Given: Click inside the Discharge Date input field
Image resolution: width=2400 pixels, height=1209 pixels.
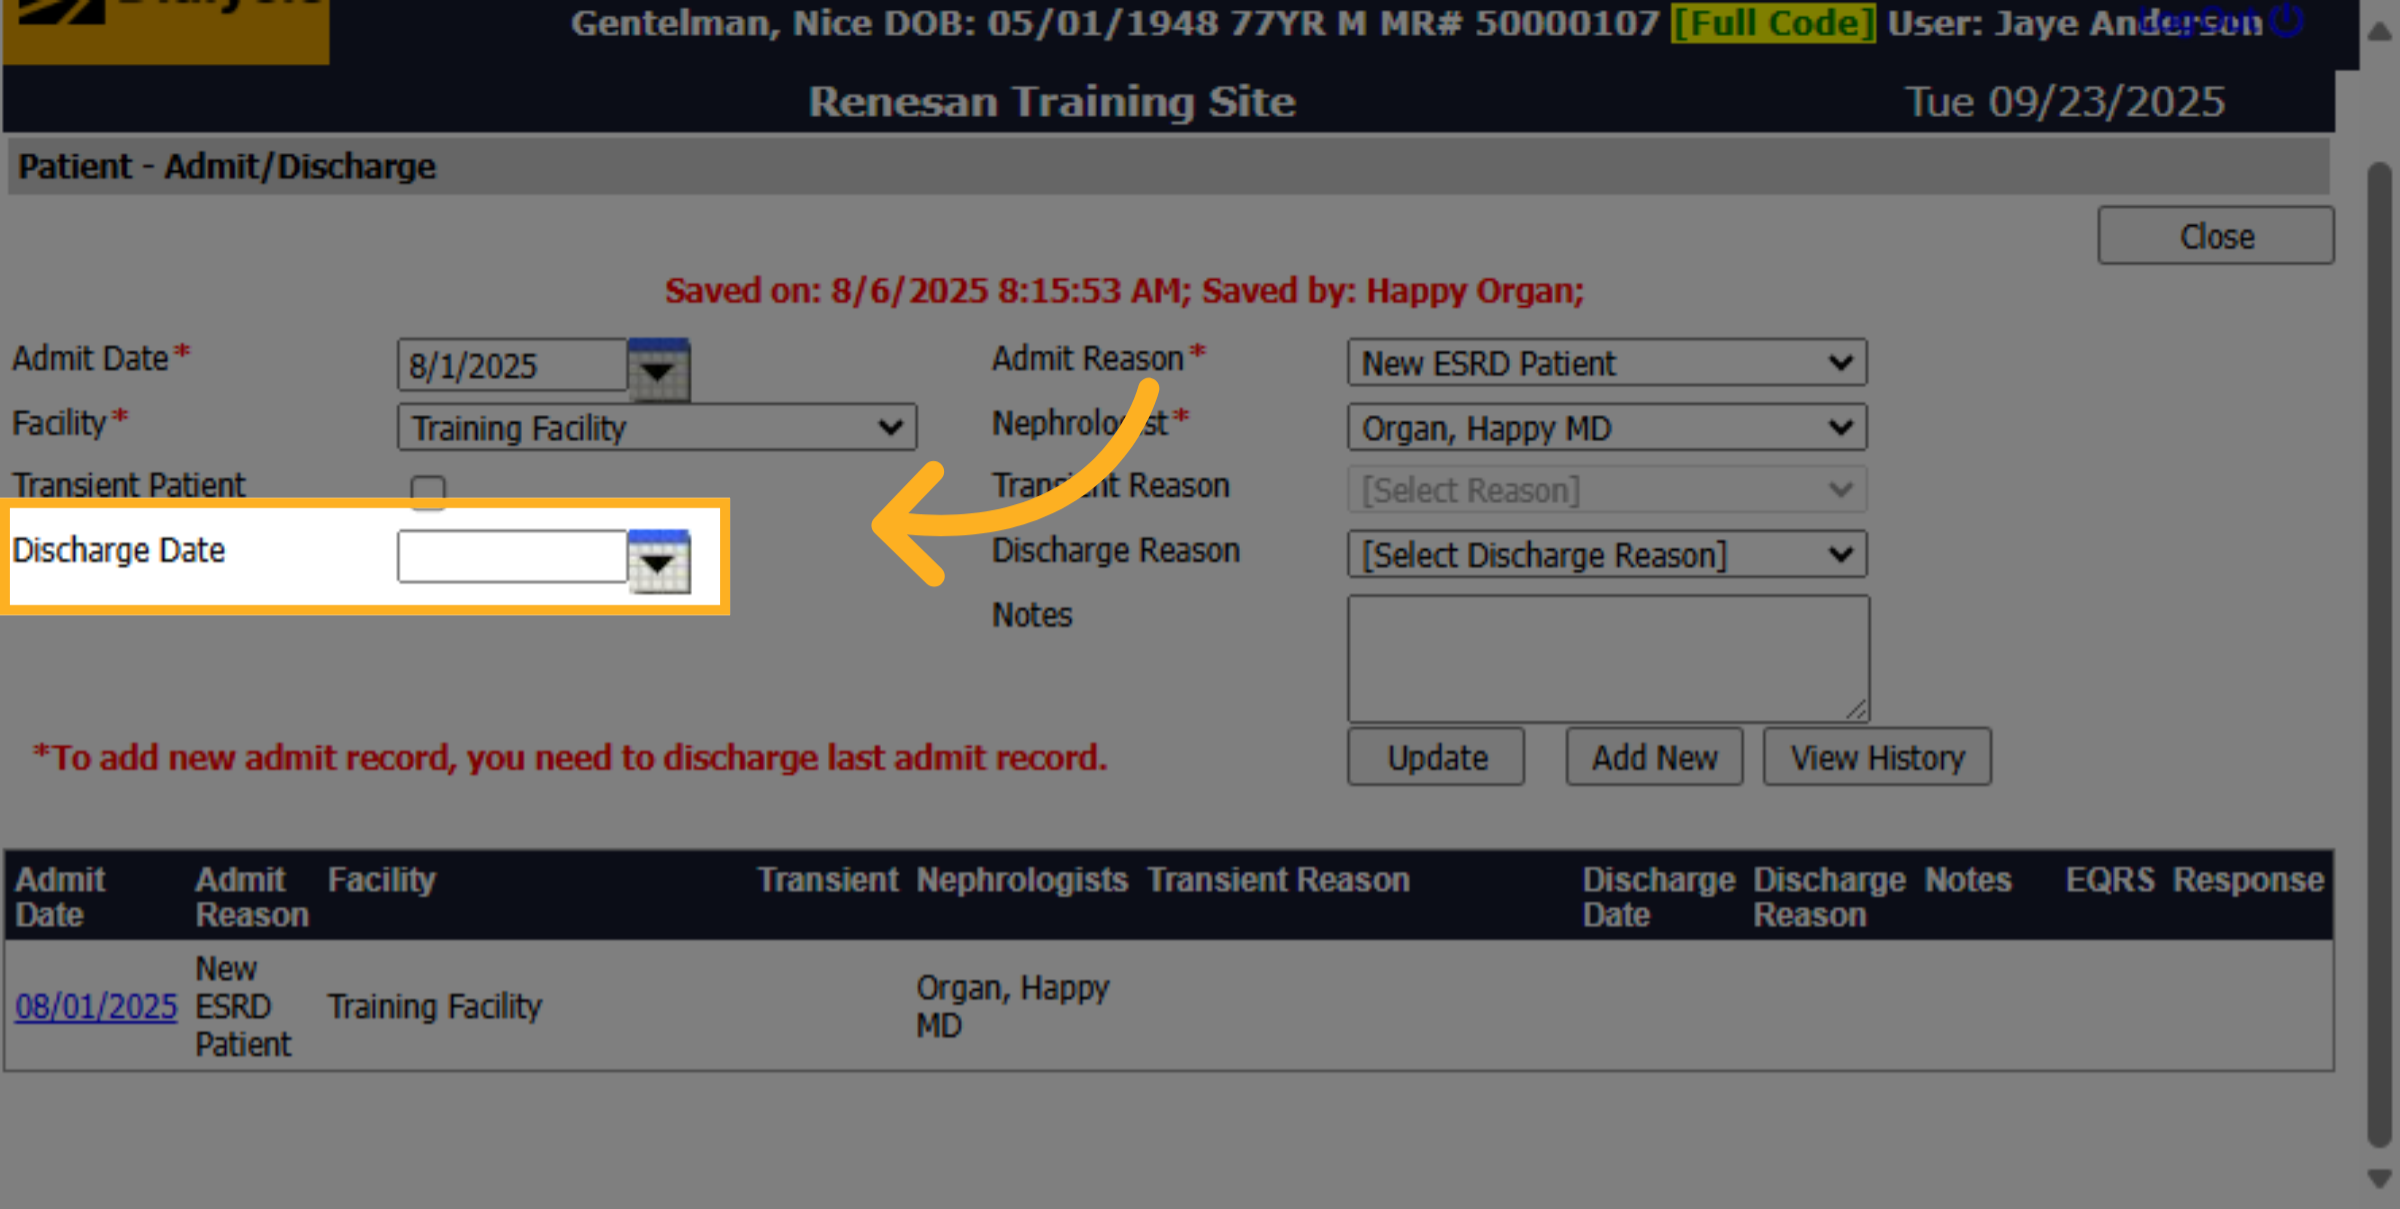Looking at the screenshot, I should click(x=512, y=556).
